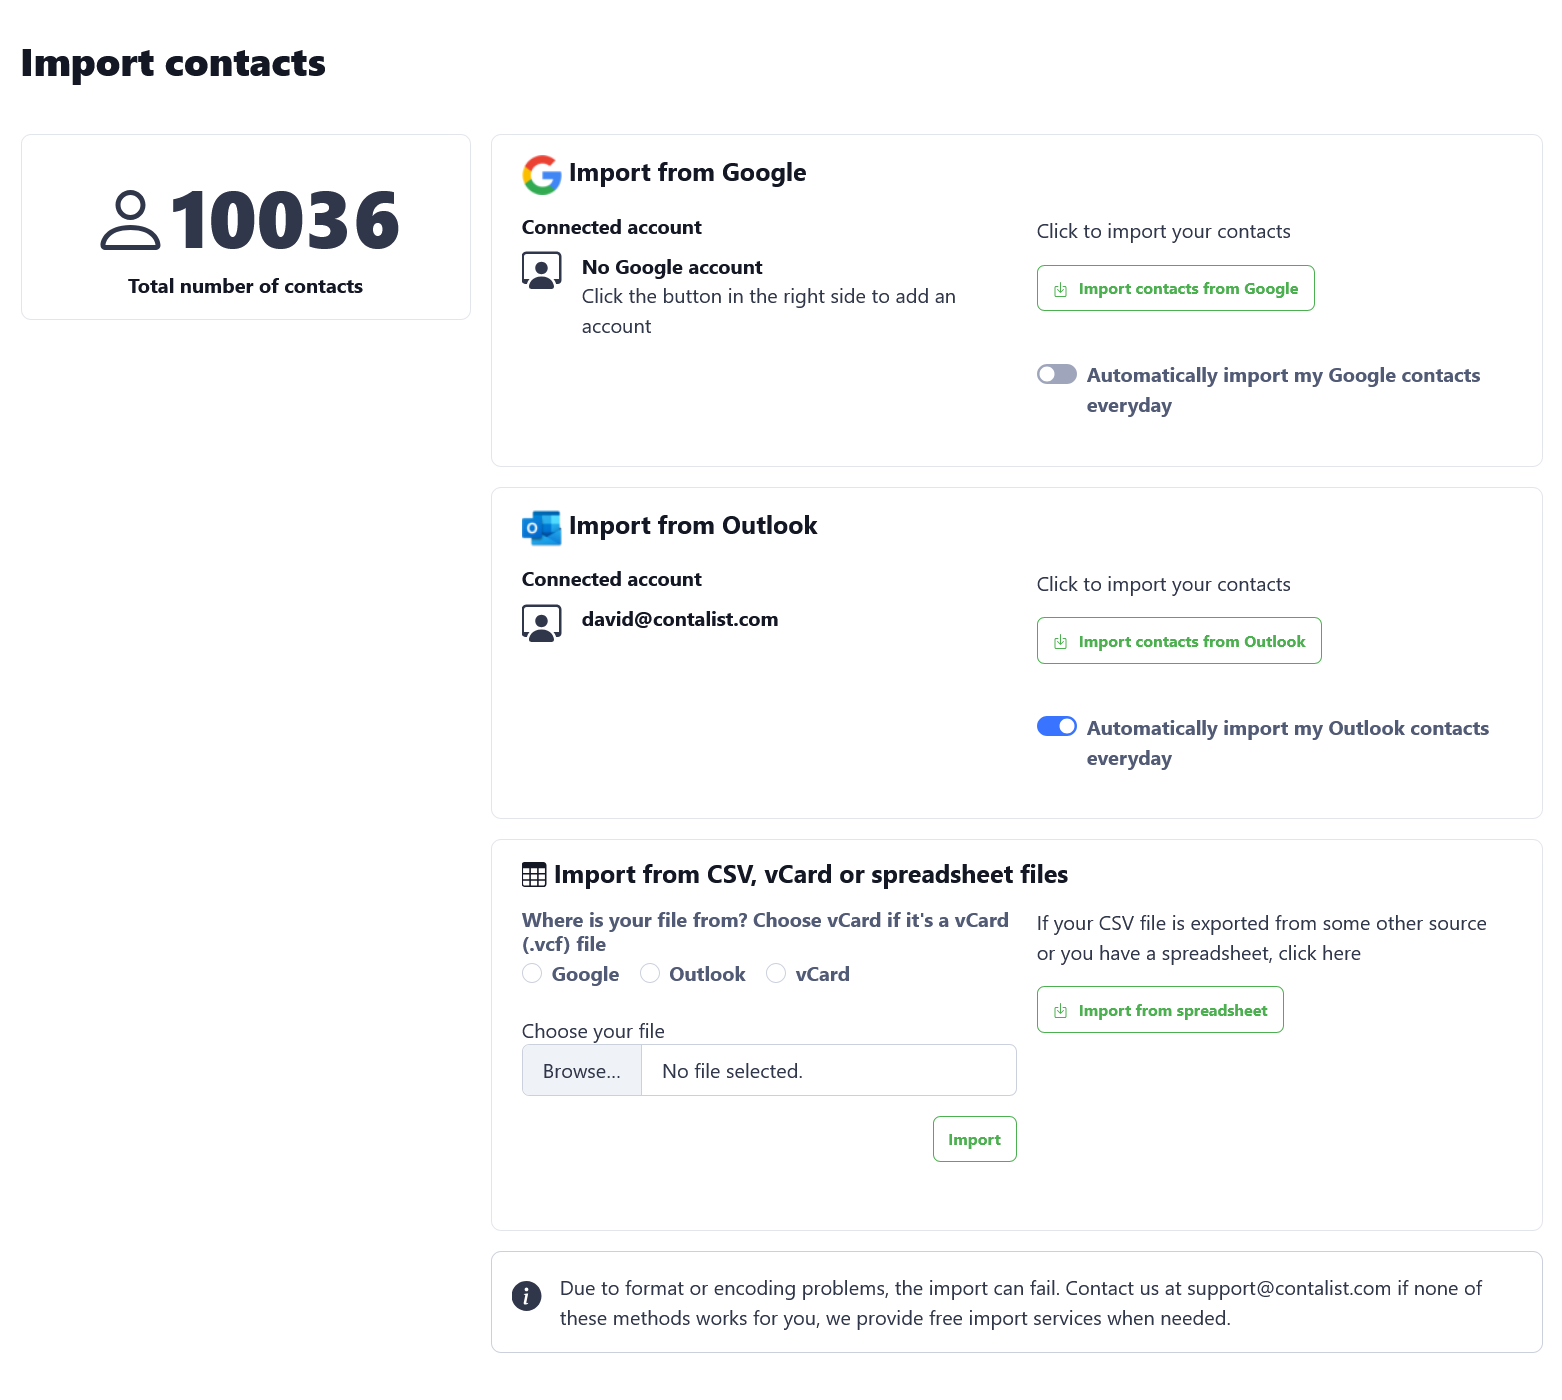
Task: Click the info icon in the notice box
Action: tap(526, 1295)
